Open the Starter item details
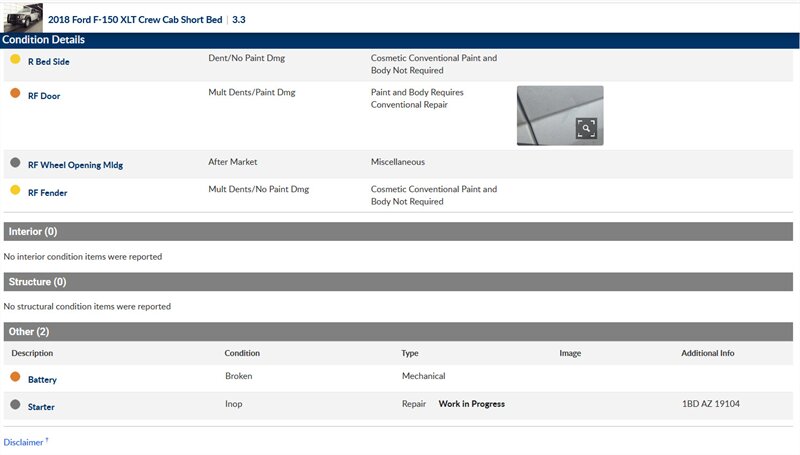 [x=41, y=407]
